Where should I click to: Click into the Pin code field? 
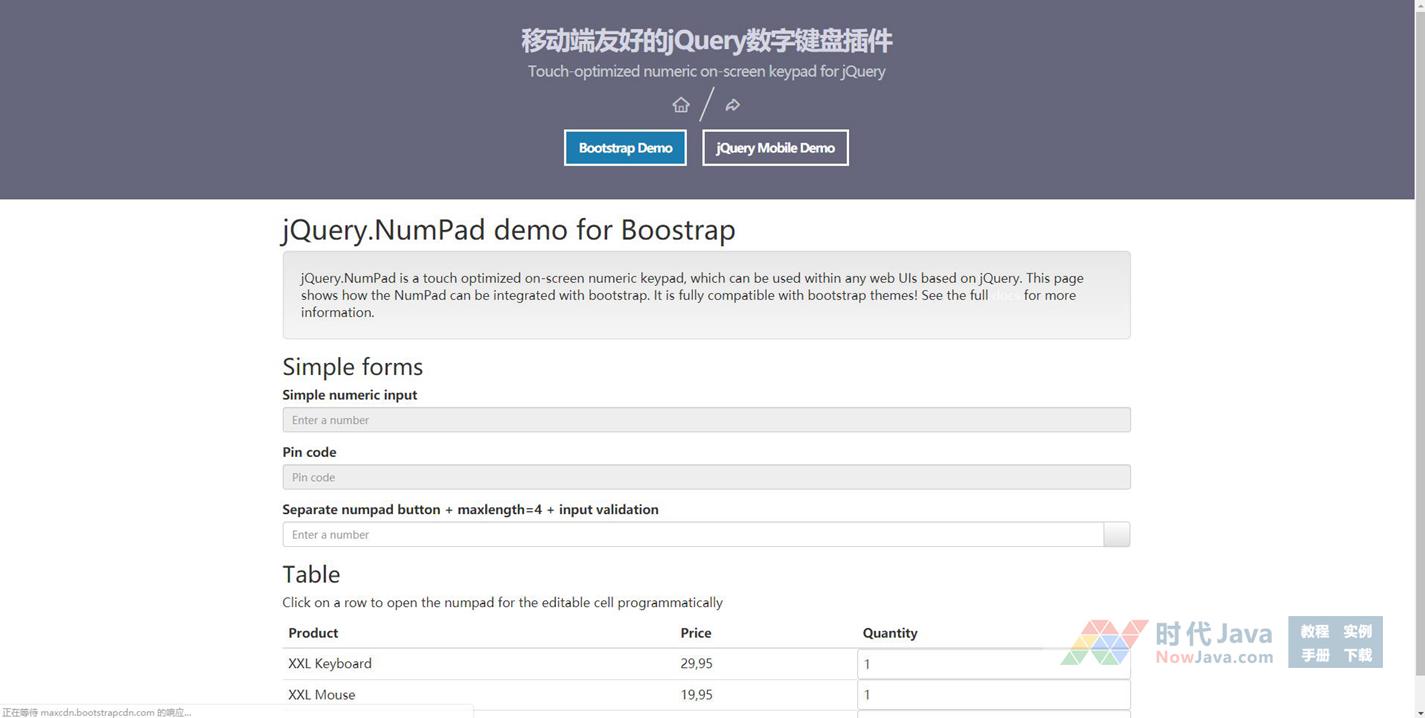click(x=706, y=477)
